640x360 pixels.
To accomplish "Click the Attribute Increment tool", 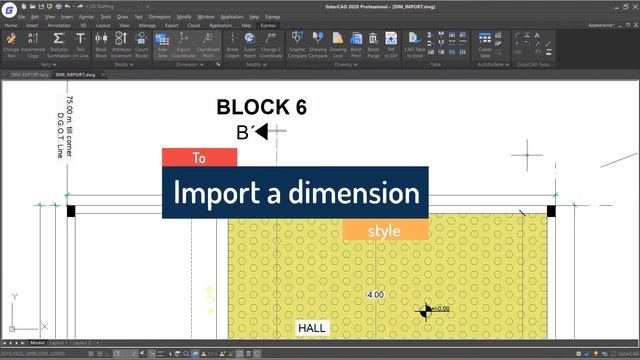I will tap(121, 45).
